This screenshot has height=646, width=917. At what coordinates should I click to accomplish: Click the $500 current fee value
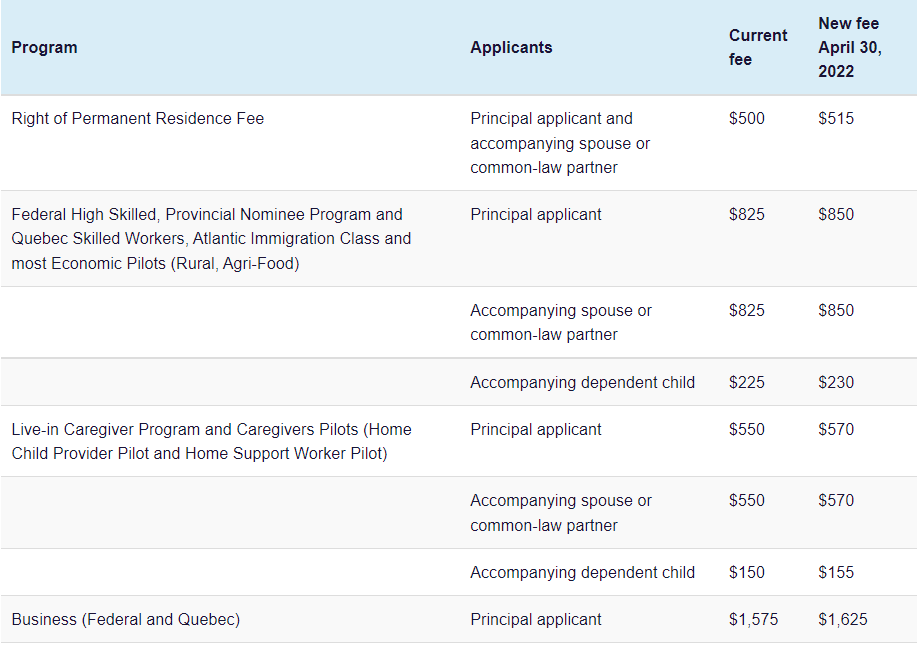(747, 119)
